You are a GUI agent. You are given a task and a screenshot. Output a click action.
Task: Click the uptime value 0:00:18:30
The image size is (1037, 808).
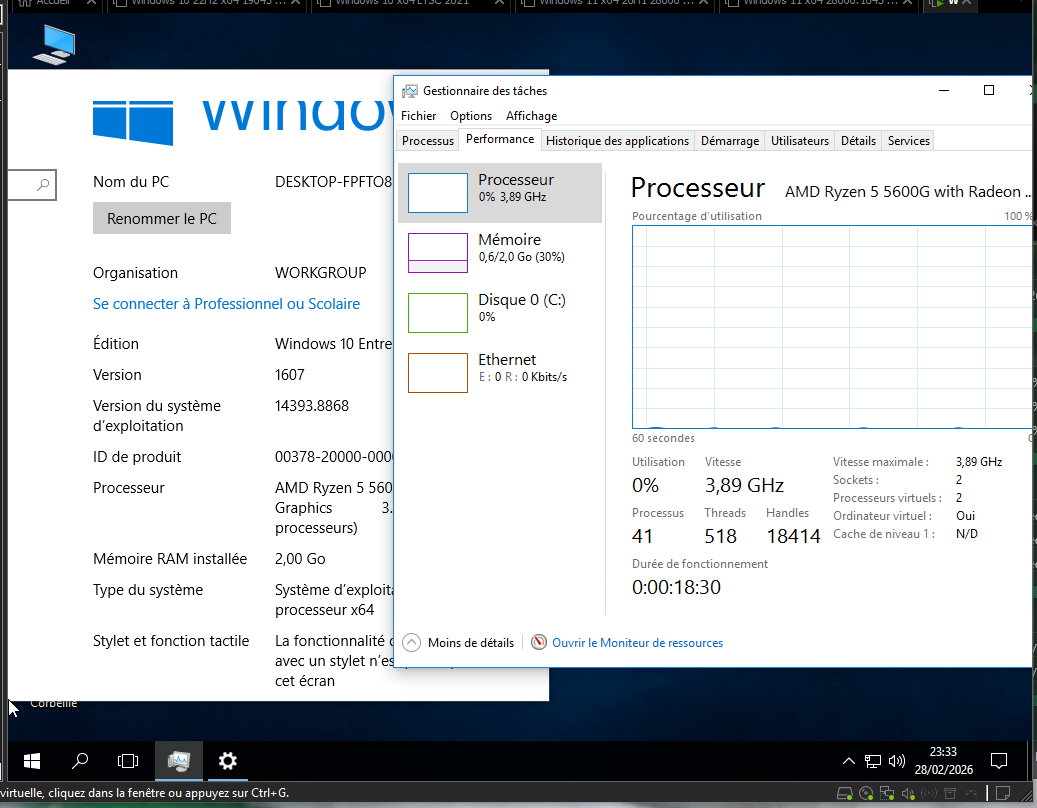[676, 587]
